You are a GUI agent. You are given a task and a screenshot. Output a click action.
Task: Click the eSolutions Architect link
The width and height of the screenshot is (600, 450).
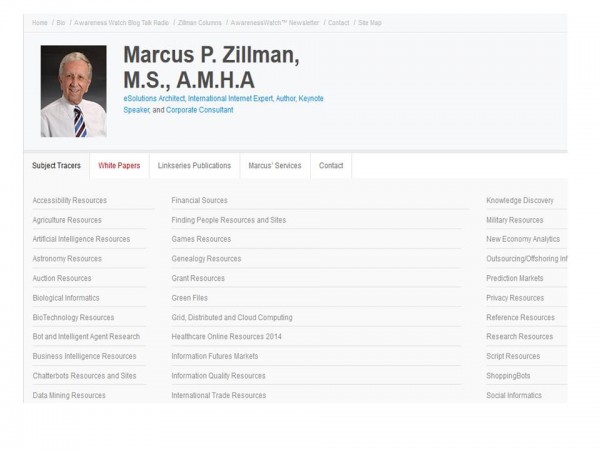tap(154, 98)
